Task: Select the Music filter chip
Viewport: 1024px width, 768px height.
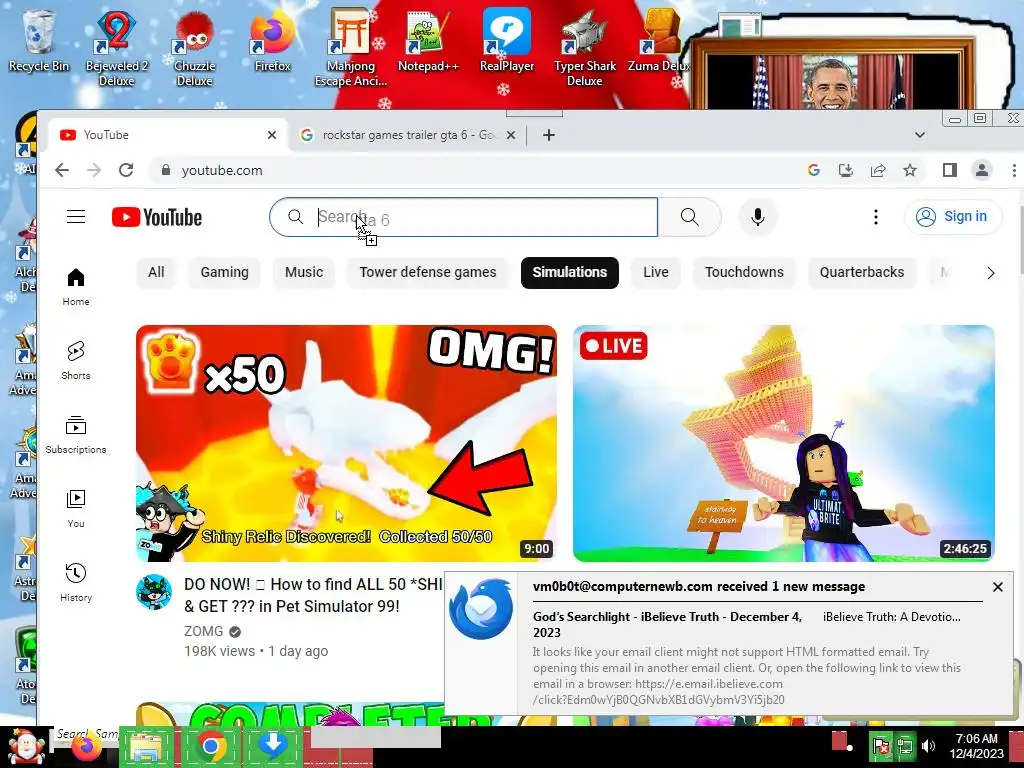Action: point(304,272)
